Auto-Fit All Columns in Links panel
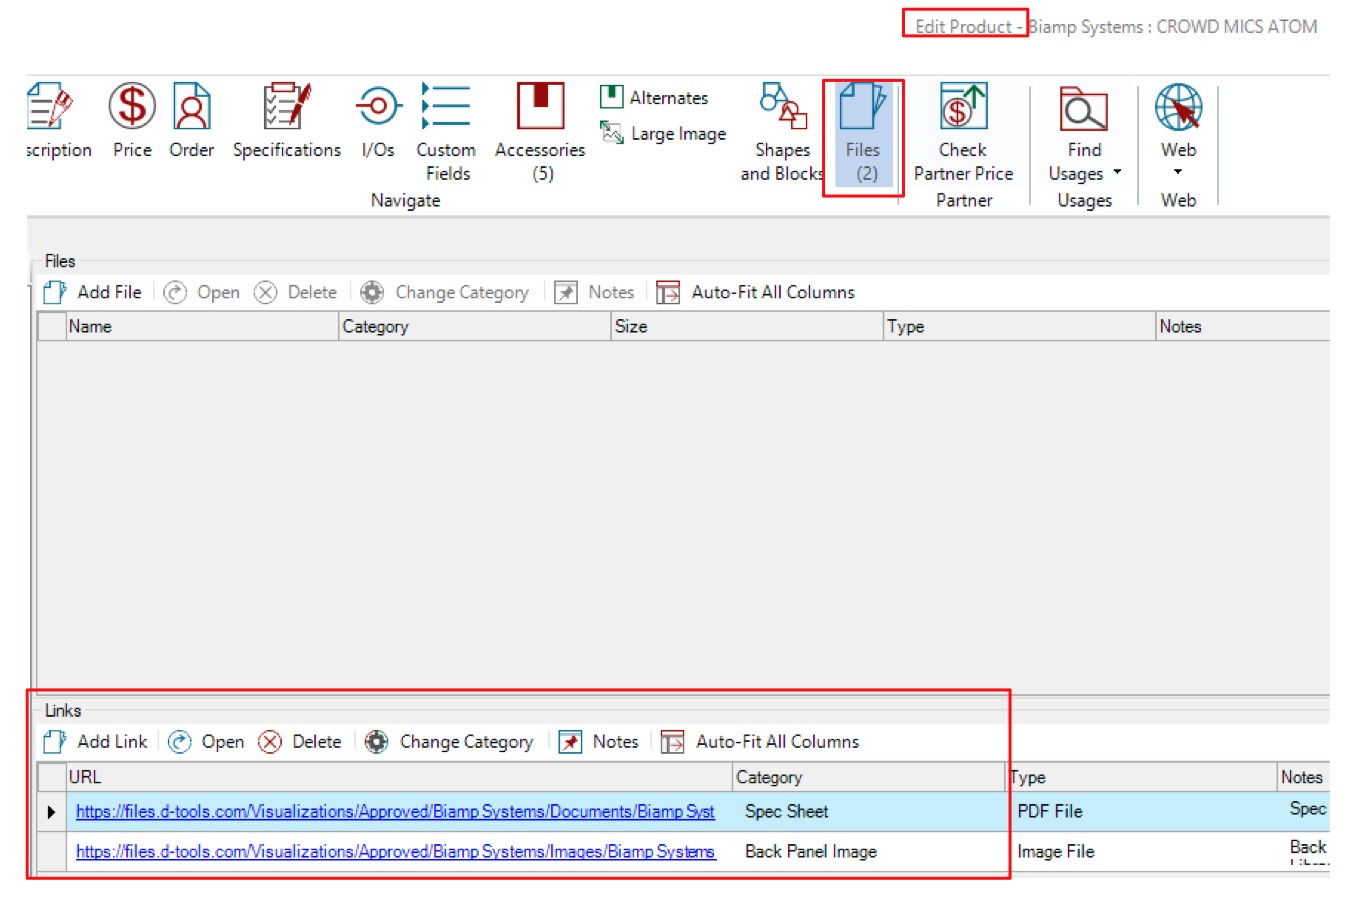The height and width of the screenshot is (902, 1354). pos(760,741)
